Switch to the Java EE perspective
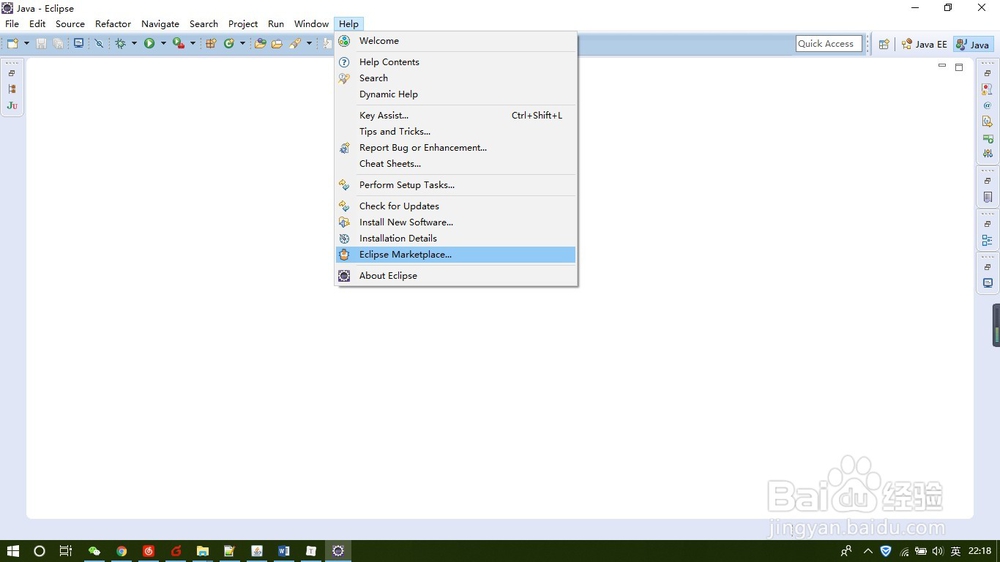 (925, 44)
